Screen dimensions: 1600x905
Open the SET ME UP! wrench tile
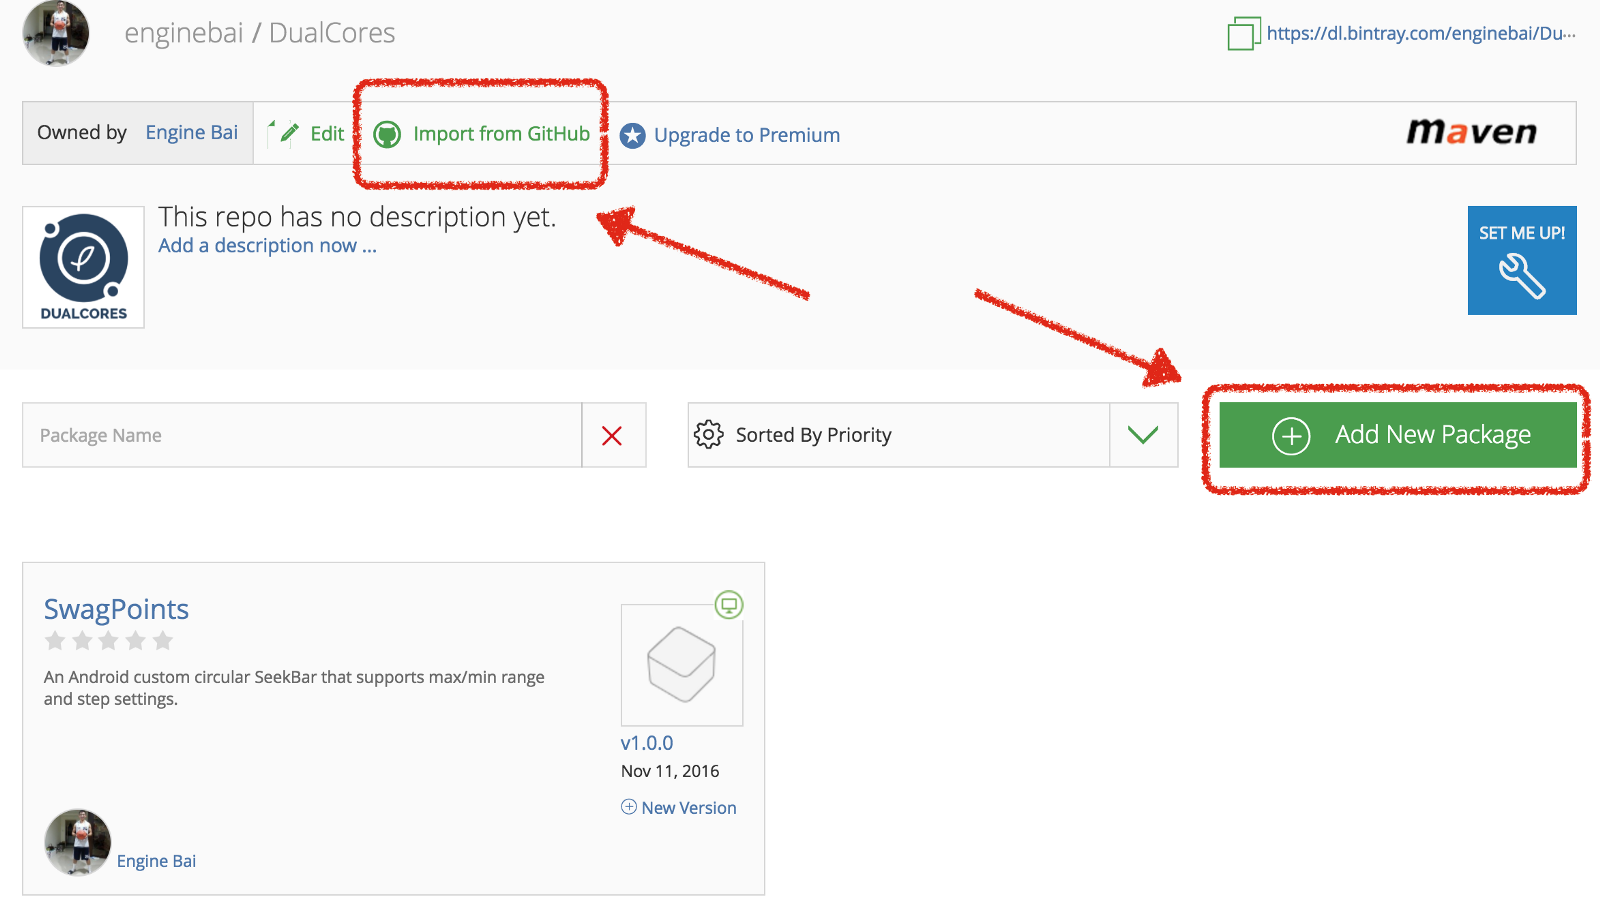click(x=1522, y=260)
